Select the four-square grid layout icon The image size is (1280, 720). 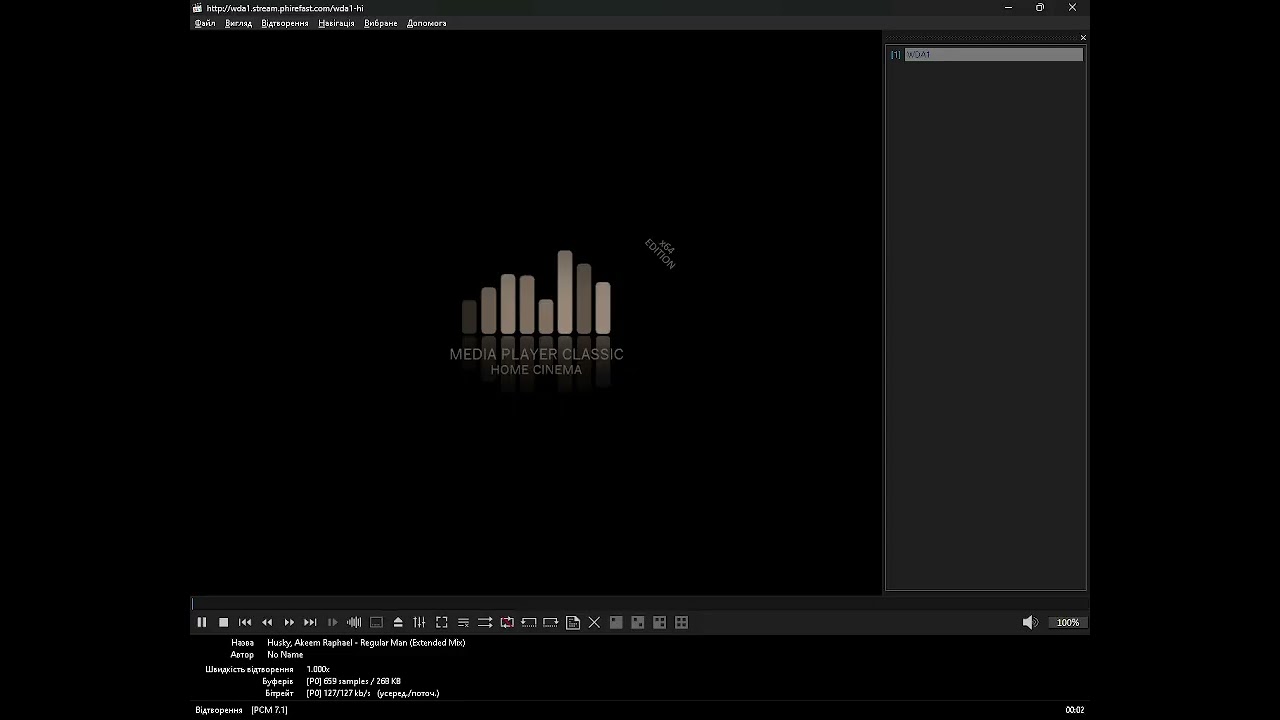pyautogui.click(x=682, y=622)
